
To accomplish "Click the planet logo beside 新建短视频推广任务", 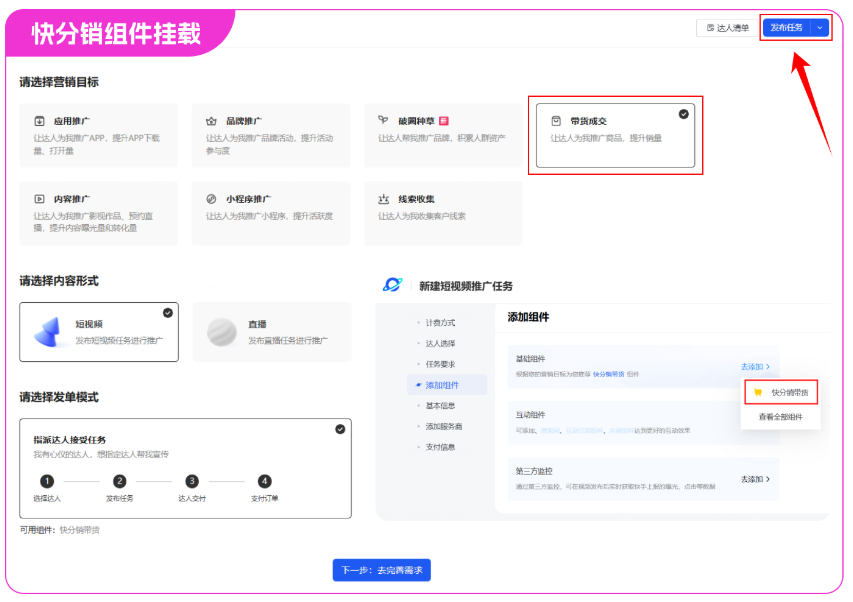I will pyautogui.click(x=392, y=284).
